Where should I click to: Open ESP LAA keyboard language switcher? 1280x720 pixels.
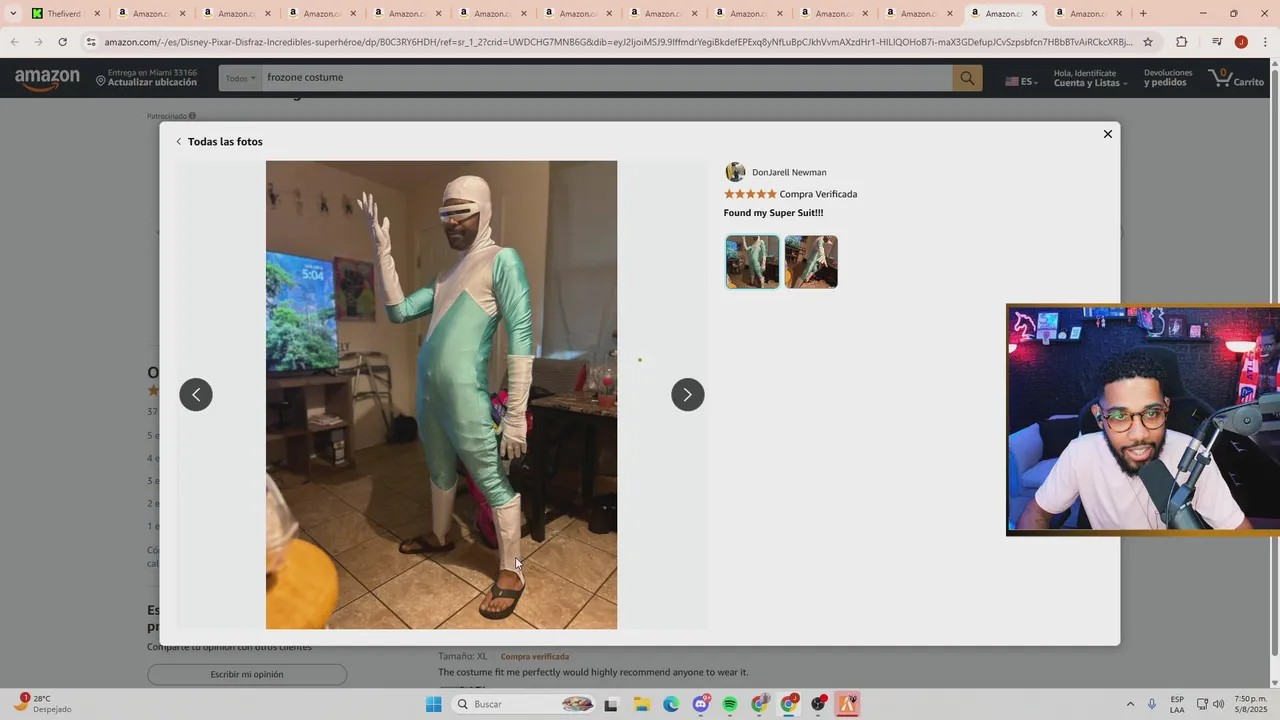coord(1177,704)
